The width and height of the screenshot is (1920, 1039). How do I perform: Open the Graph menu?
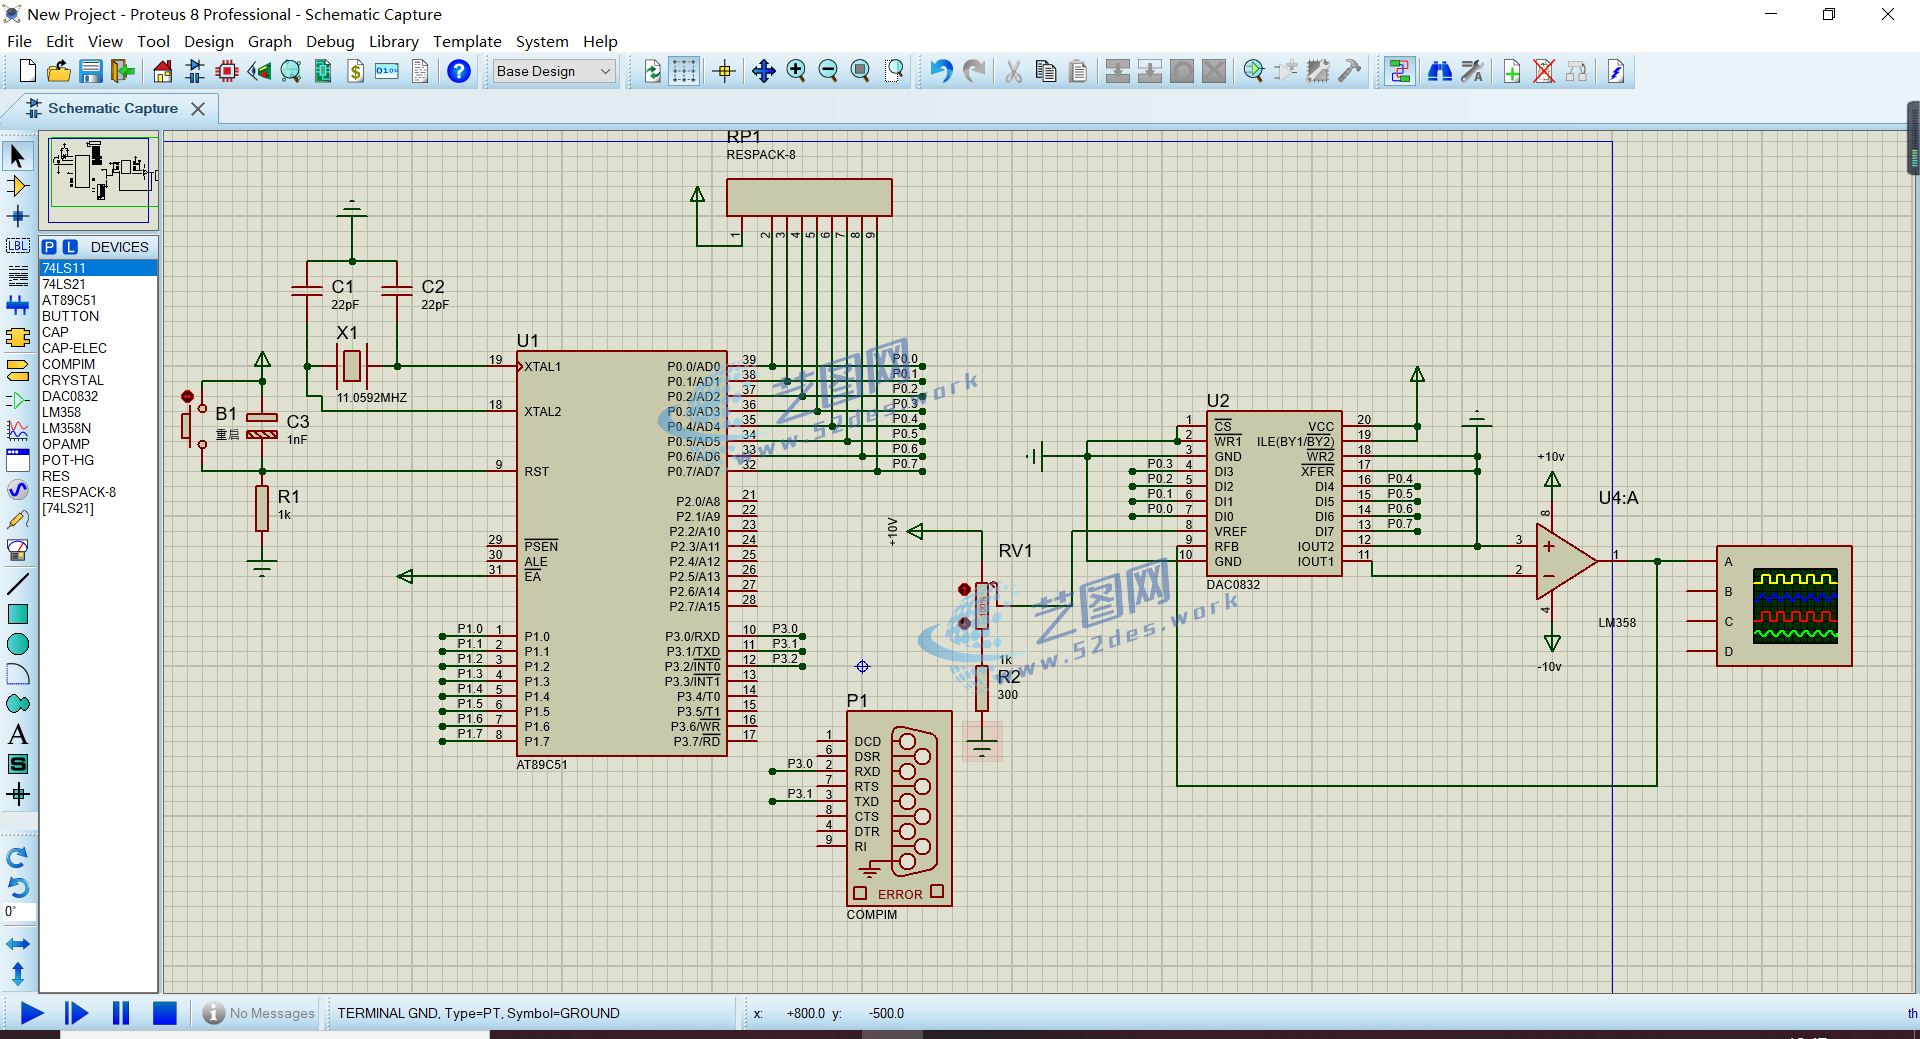point(270,41)
